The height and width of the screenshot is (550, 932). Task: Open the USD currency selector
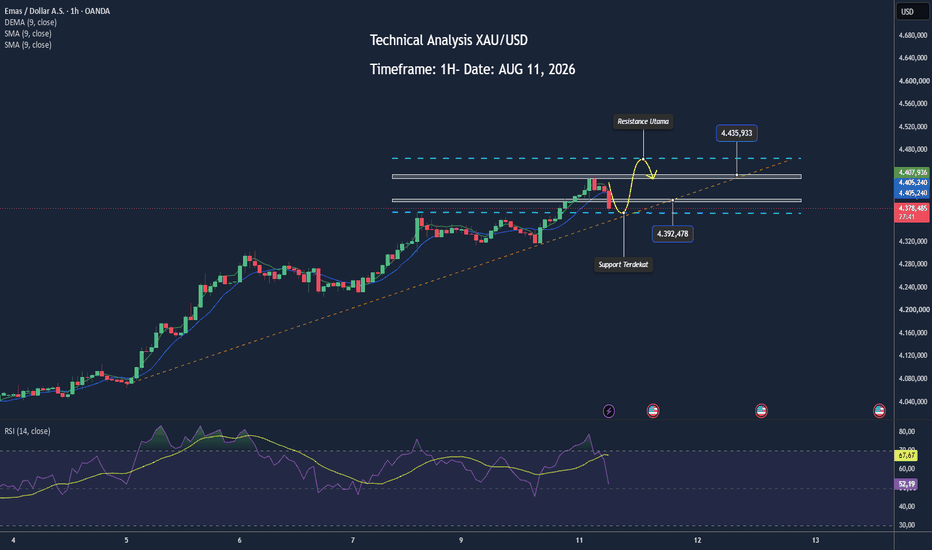tap(912, 11)
